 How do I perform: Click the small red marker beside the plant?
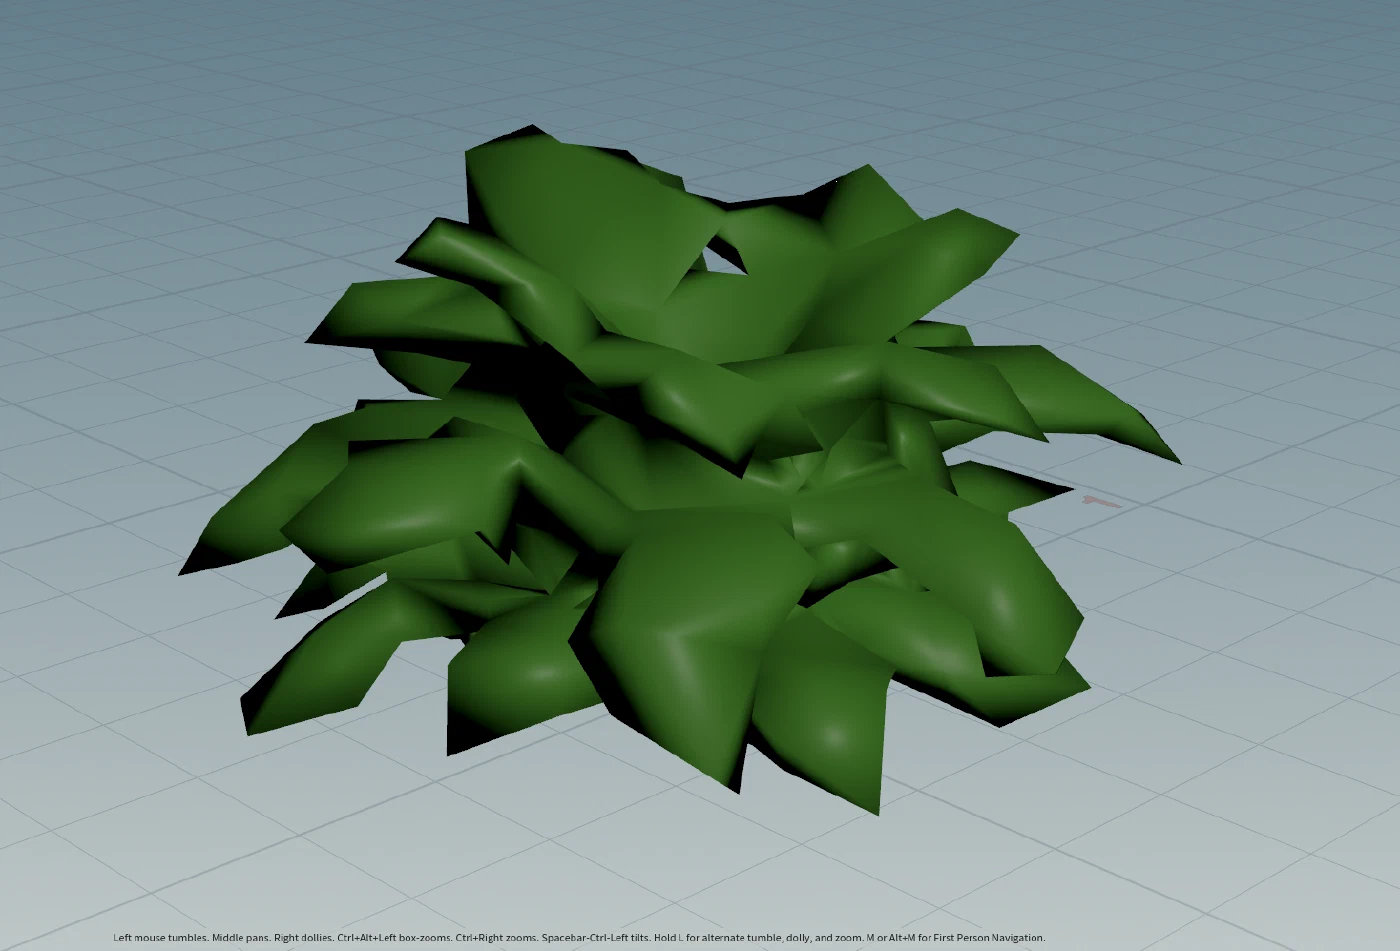(x=1101, y=502)
